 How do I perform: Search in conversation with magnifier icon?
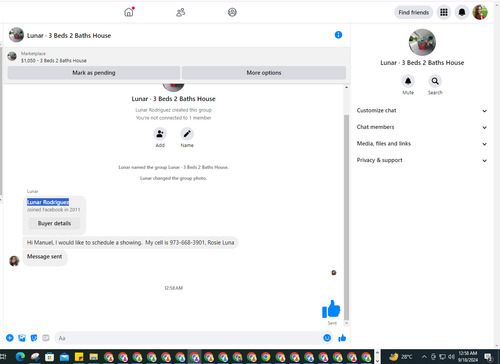435,81
